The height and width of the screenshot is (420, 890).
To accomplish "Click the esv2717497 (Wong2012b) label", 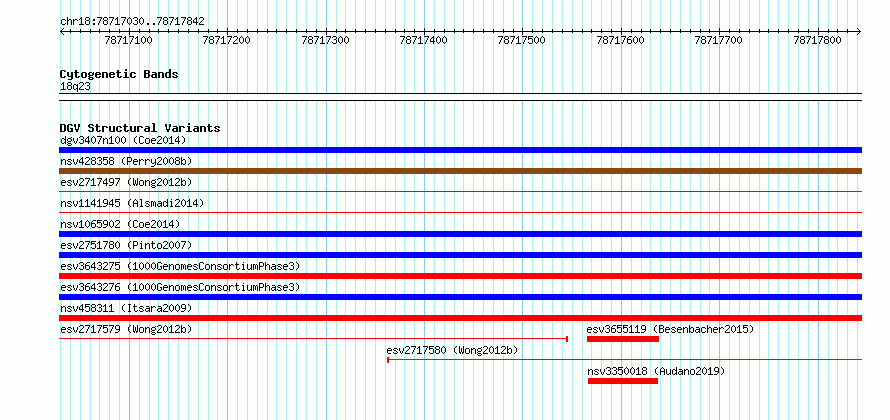I will click(x=126, y=182).
